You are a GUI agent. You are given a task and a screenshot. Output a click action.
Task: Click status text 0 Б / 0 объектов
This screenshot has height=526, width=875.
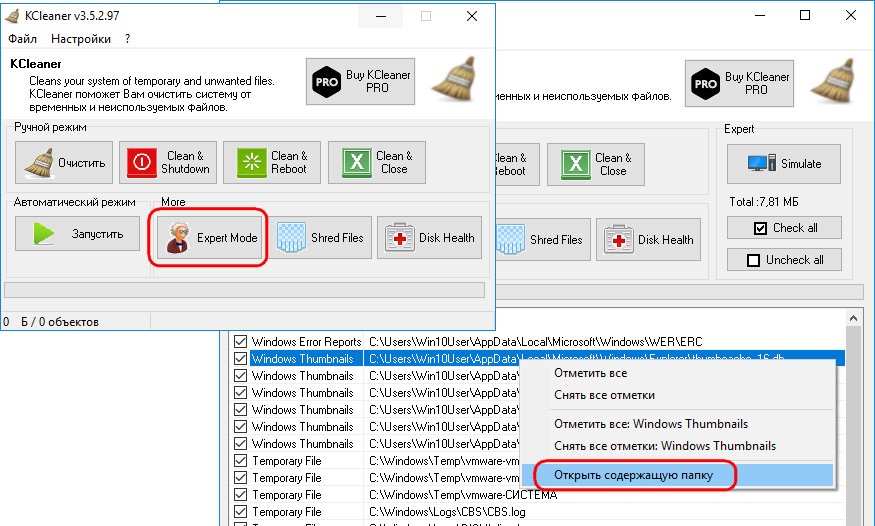(51, 322)
